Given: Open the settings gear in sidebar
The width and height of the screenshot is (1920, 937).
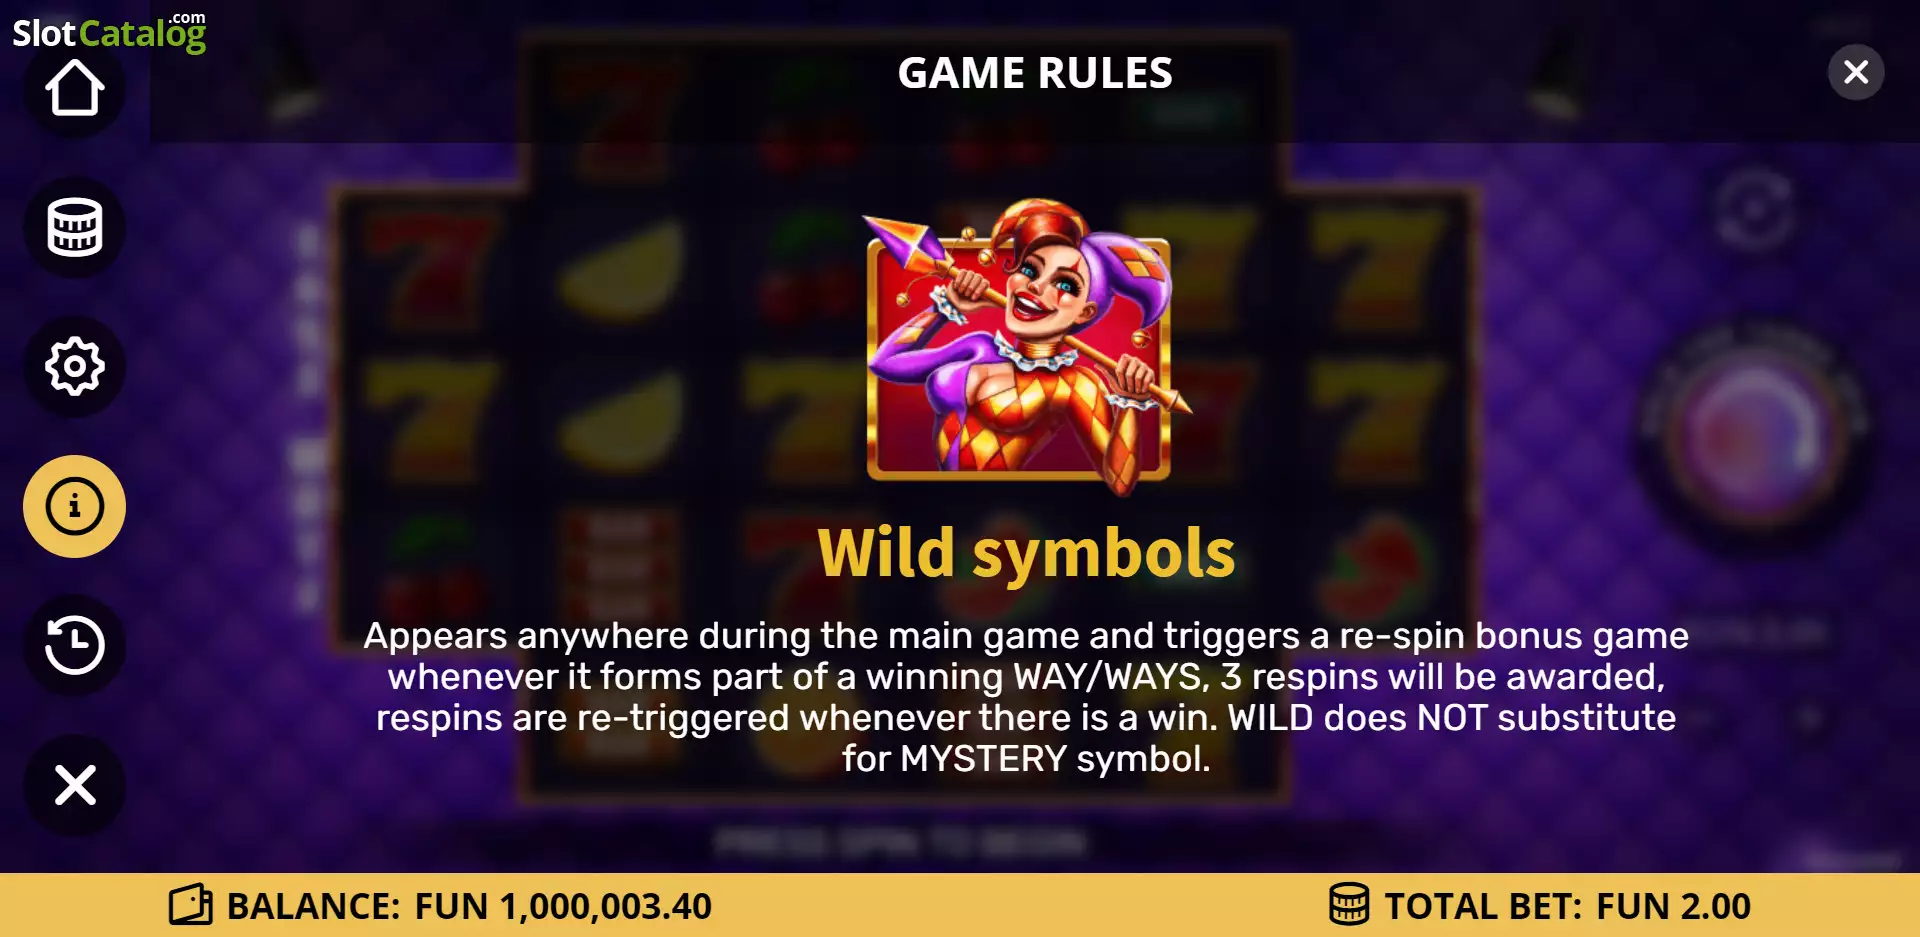Looking at the screenshot, I should coord(75,366).
